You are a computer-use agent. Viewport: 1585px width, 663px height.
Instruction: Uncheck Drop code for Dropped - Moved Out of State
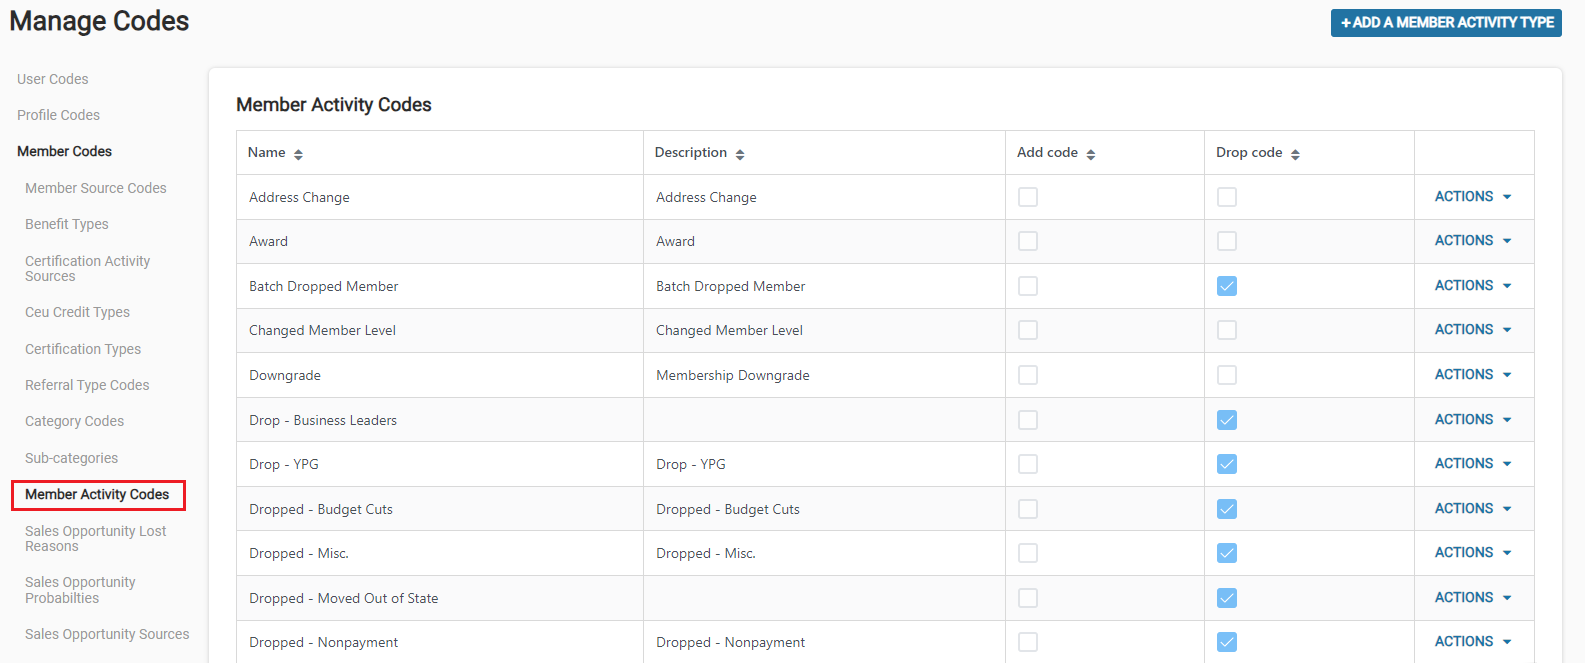pos(1227,598)
